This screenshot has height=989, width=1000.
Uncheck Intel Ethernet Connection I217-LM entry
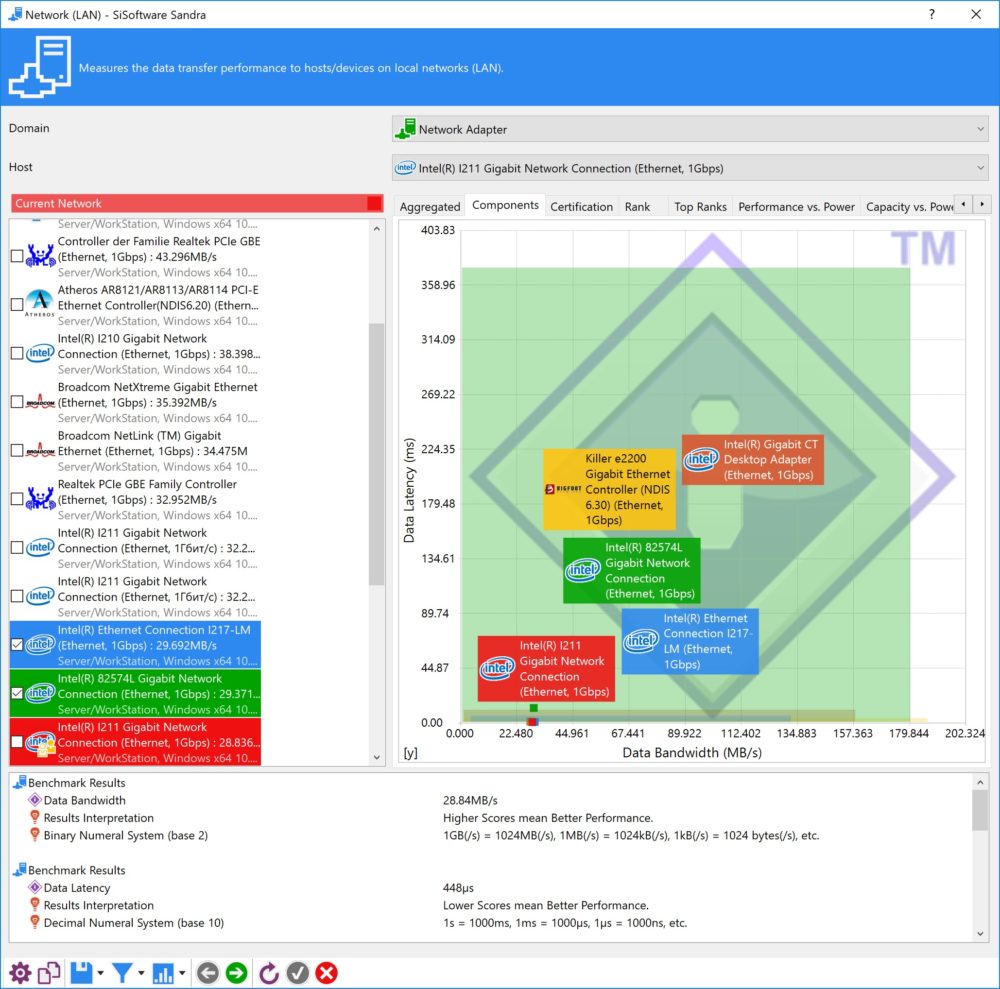[17, 645]
